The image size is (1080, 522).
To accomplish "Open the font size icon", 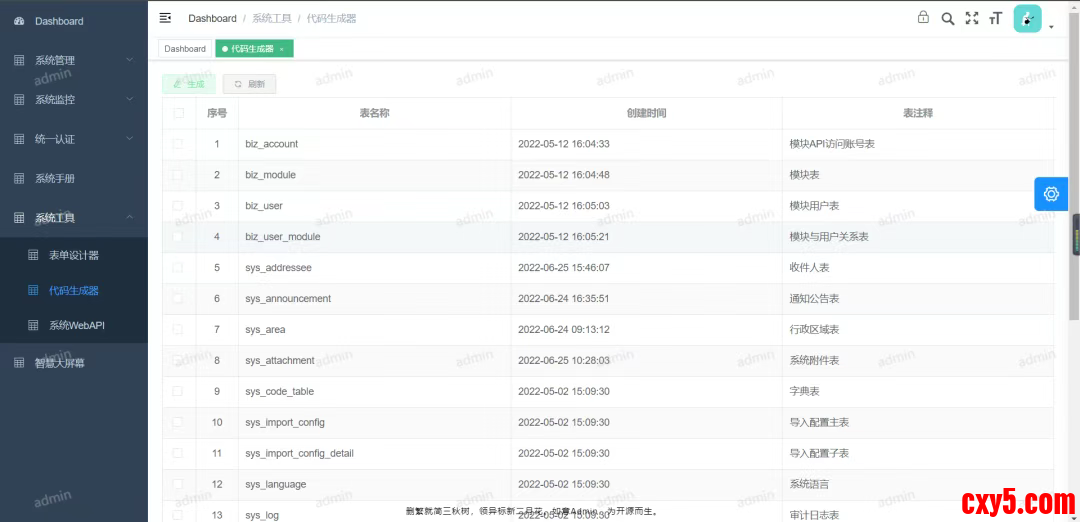I will (x=995, y=18).
